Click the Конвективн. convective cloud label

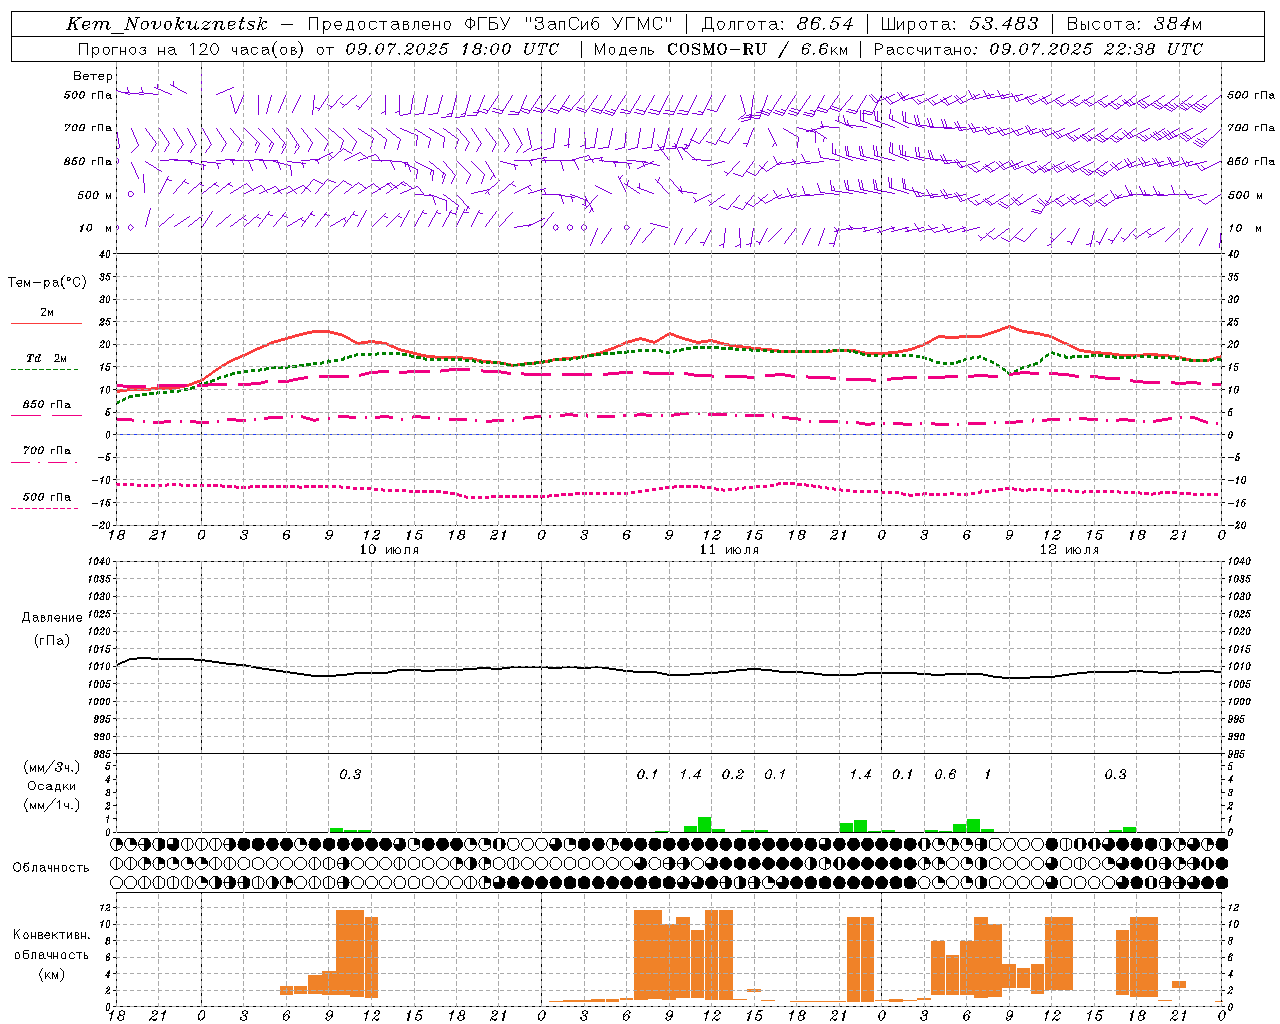52,935
